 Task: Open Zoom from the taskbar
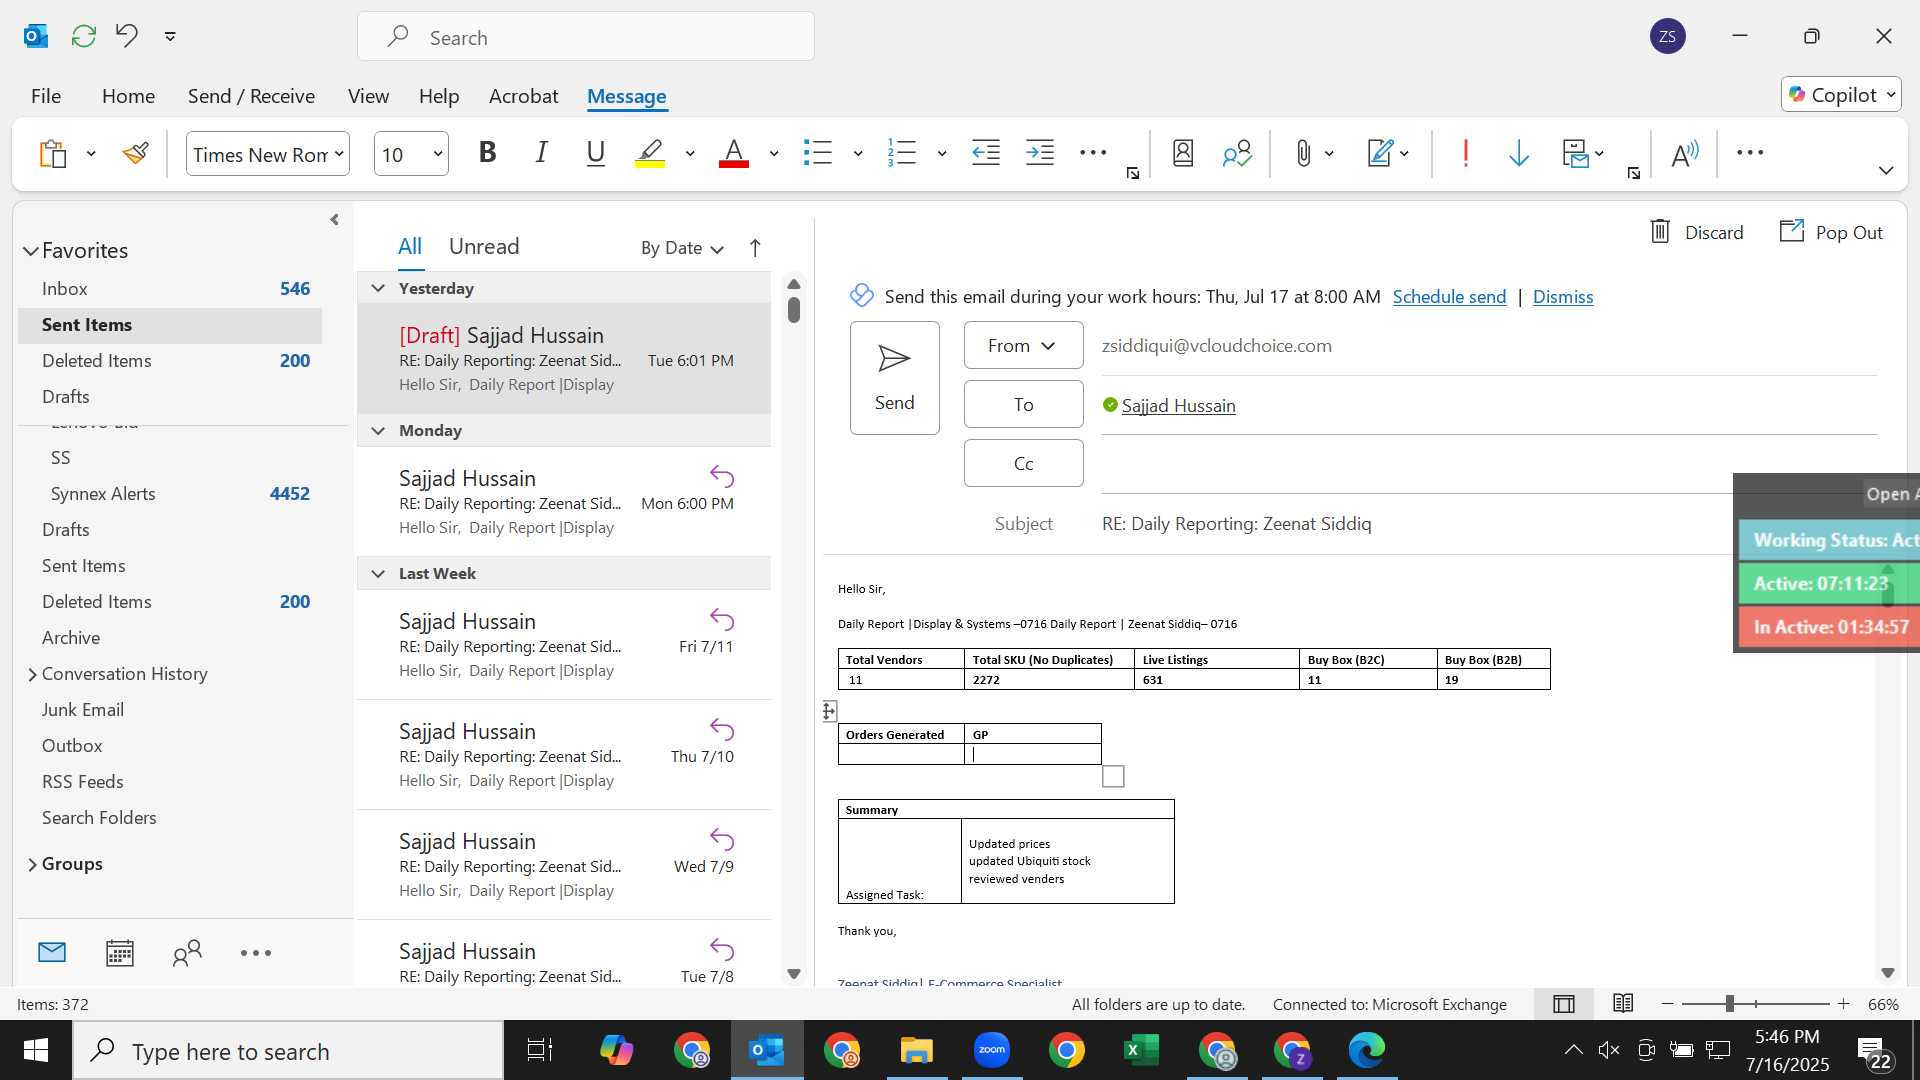[x=992, y=1050]
